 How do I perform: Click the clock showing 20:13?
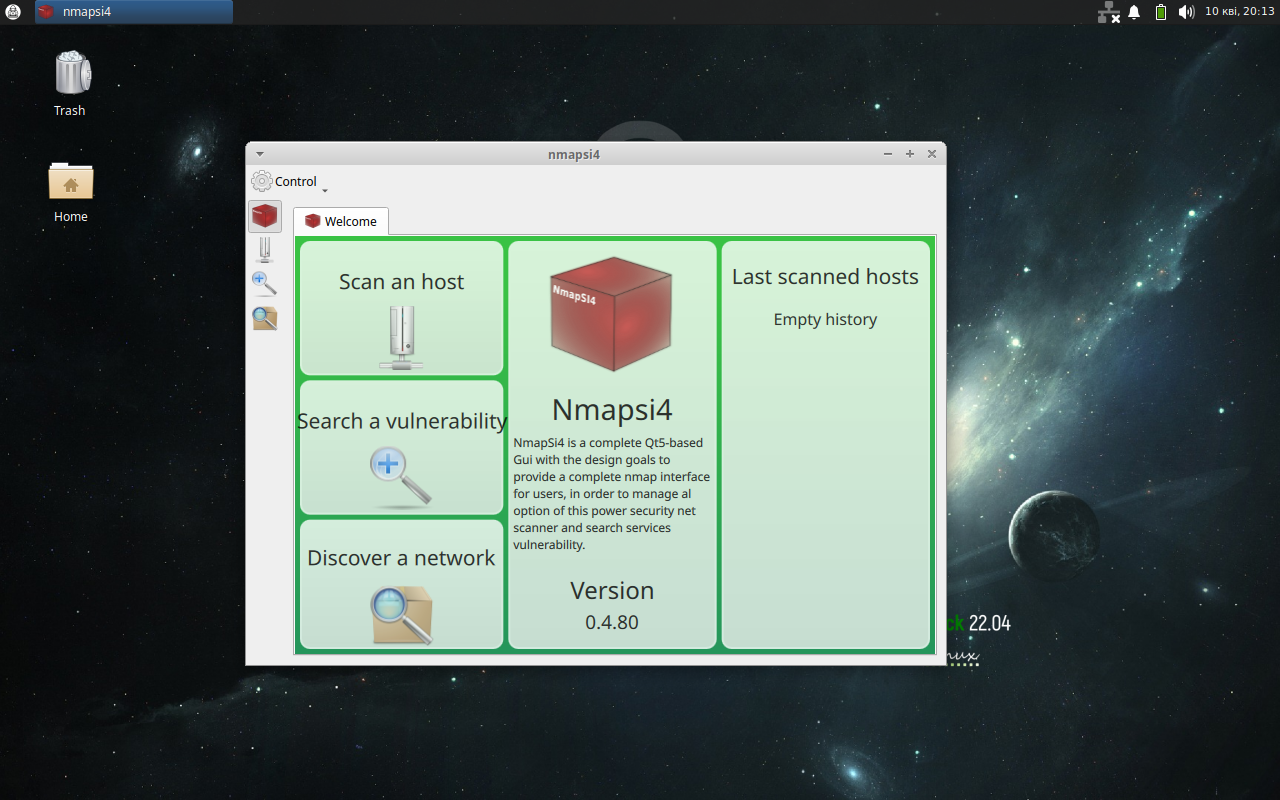1239,12
